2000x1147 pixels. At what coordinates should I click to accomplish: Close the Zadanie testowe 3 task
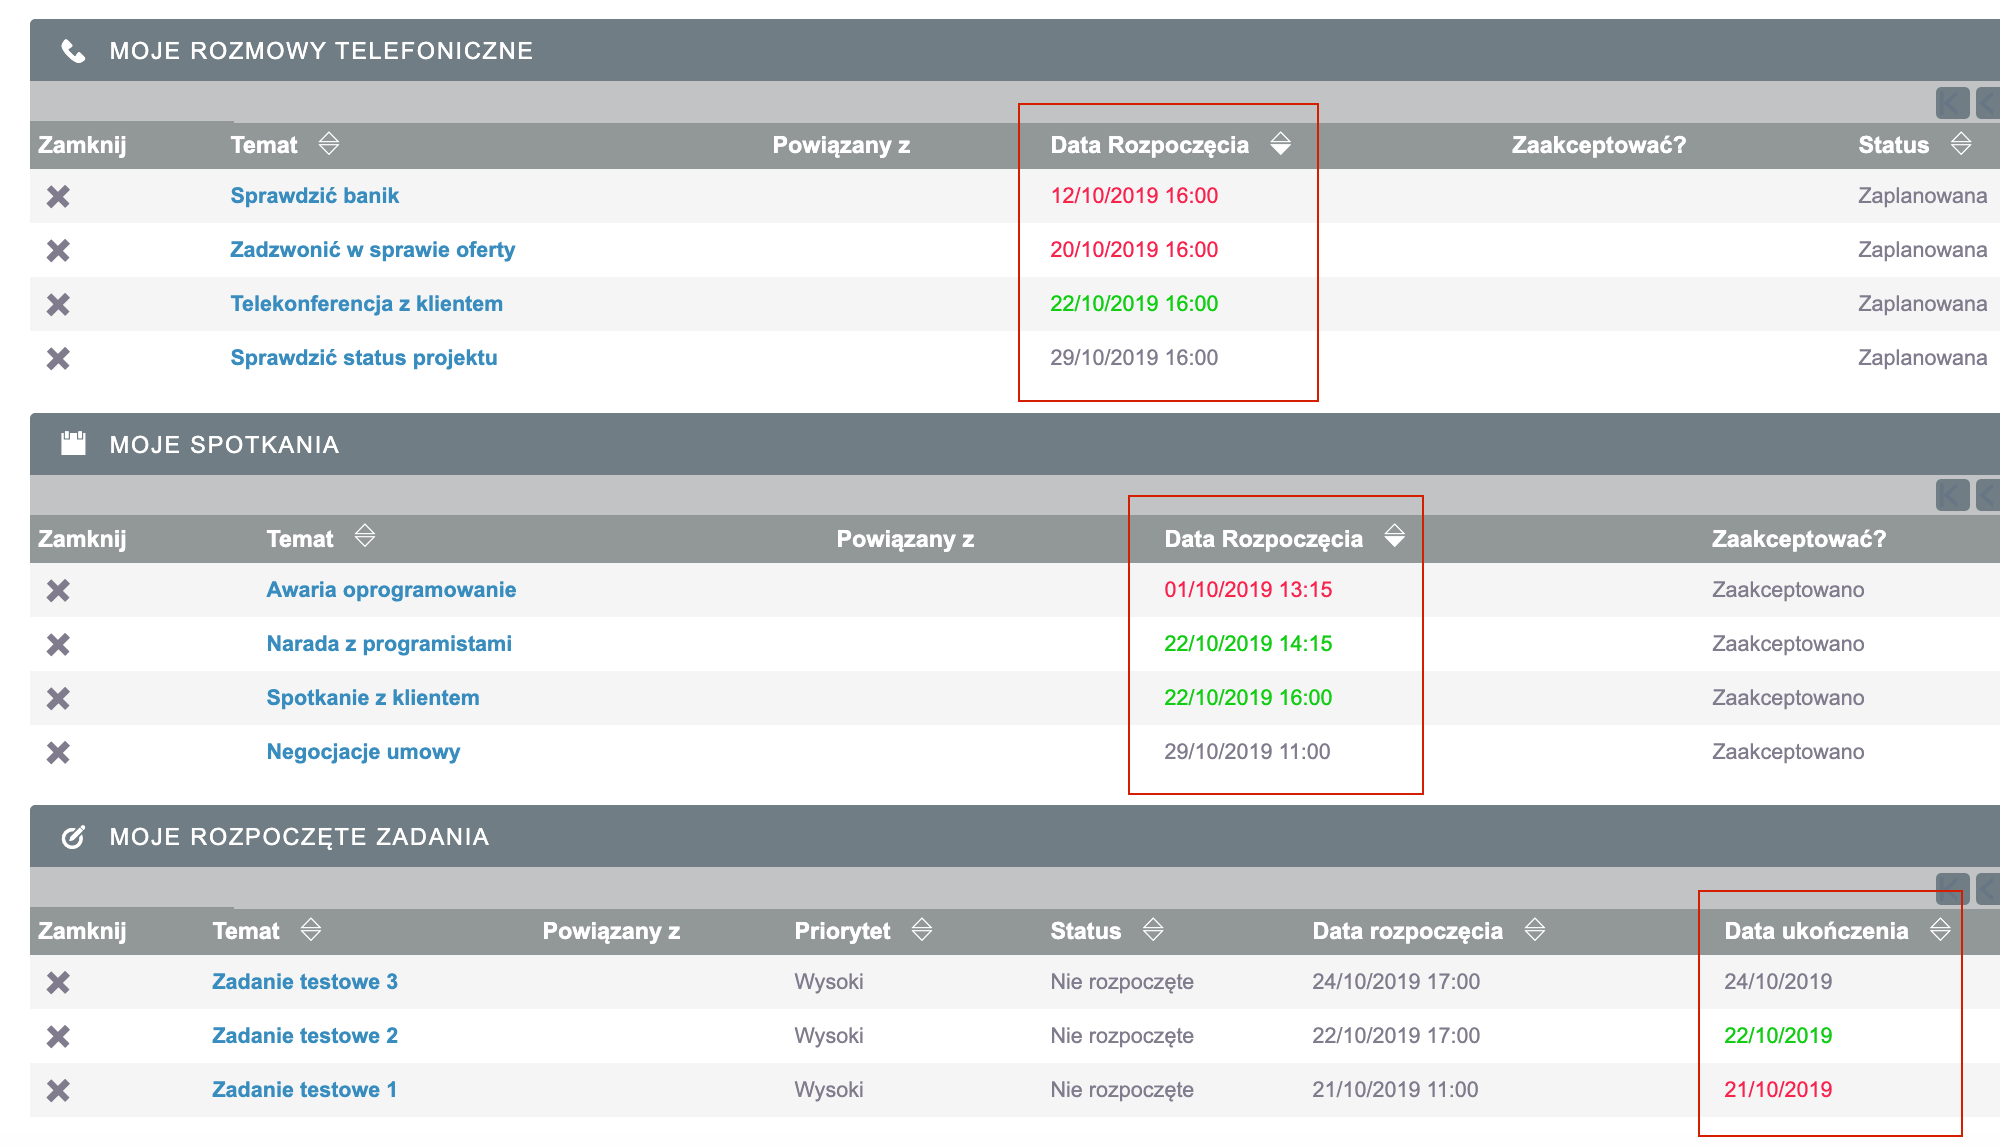coord(58,982)
